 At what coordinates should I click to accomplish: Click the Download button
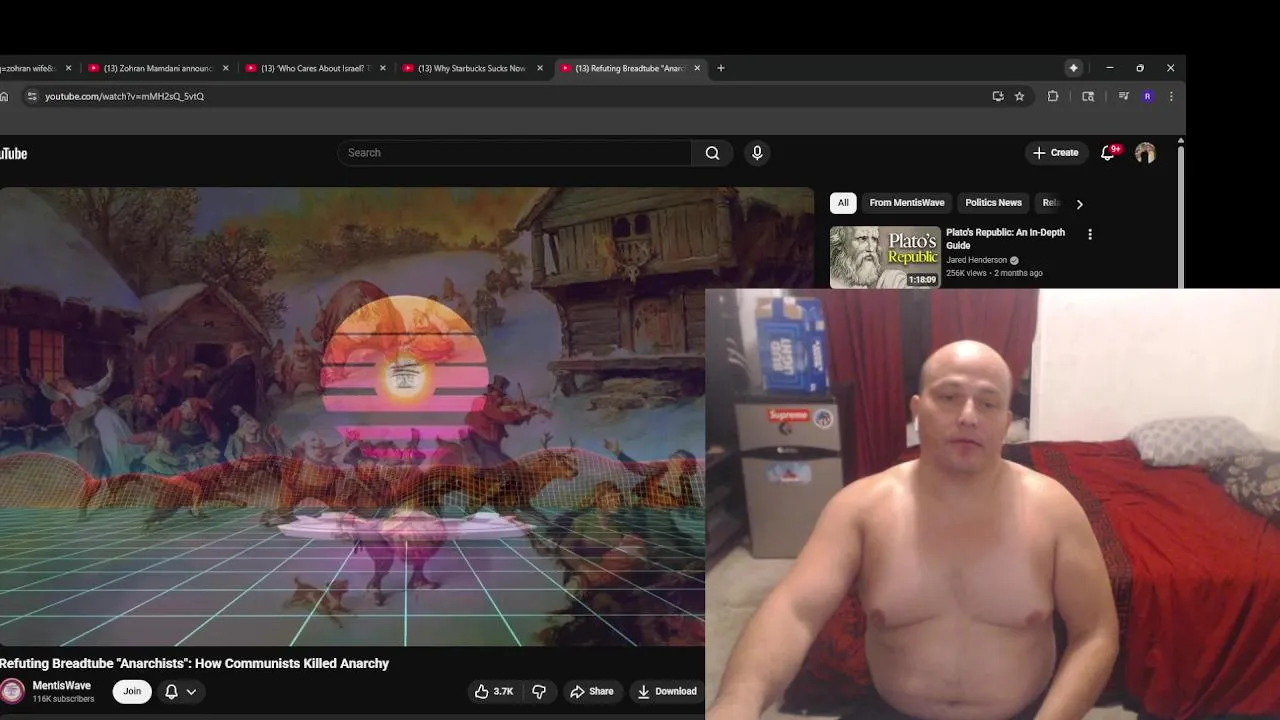(x=667, y=691)
